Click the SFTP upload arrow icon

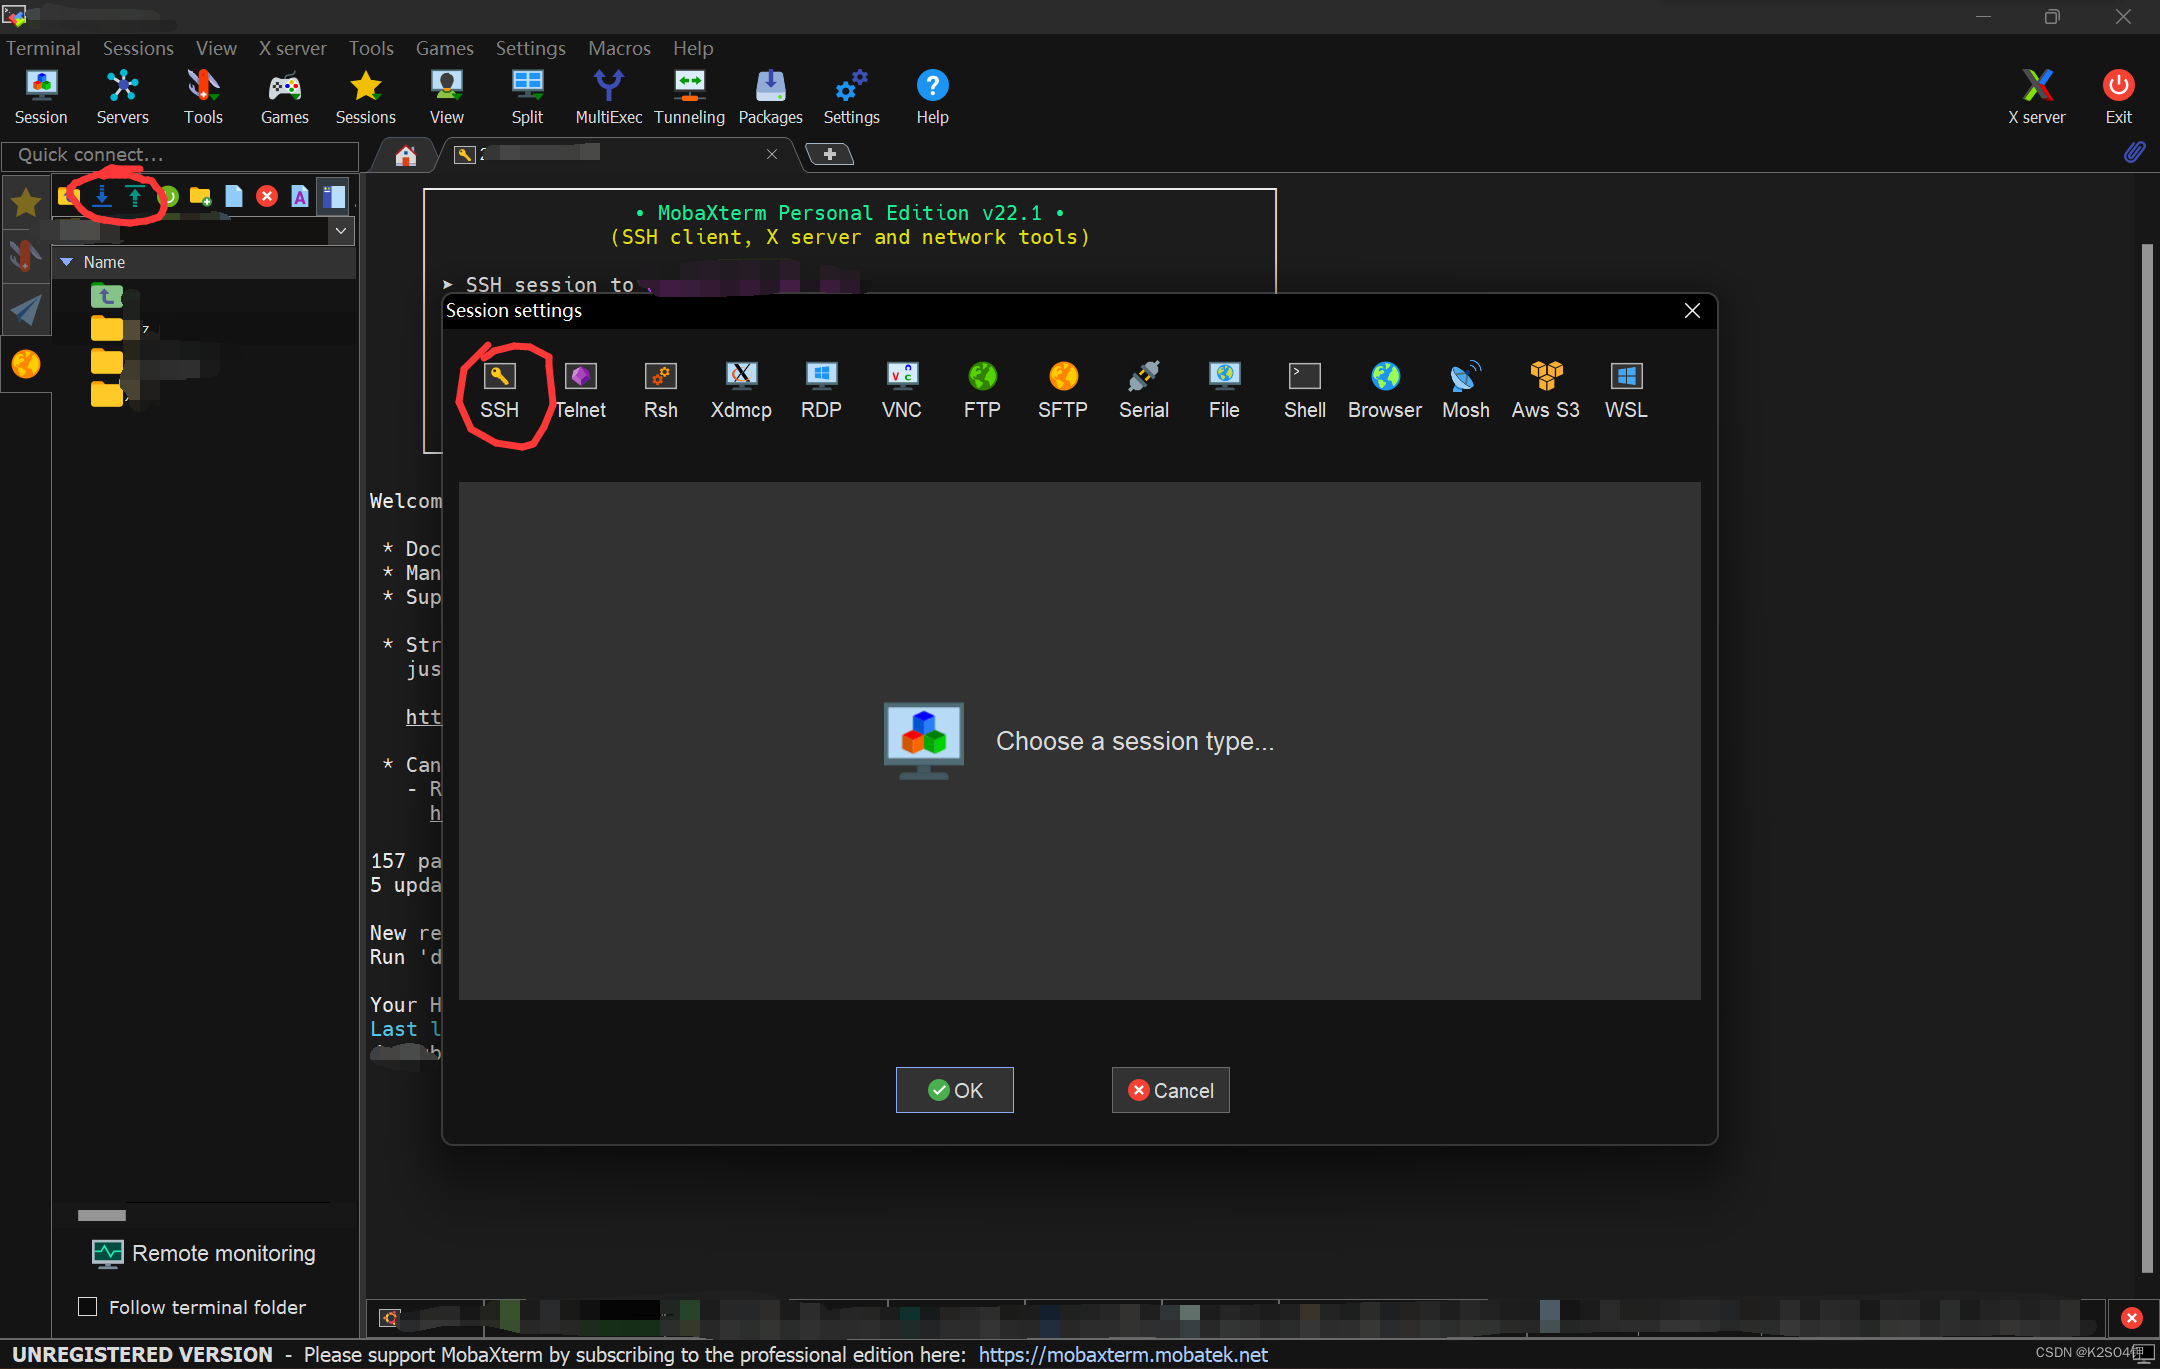coord(135,196)
